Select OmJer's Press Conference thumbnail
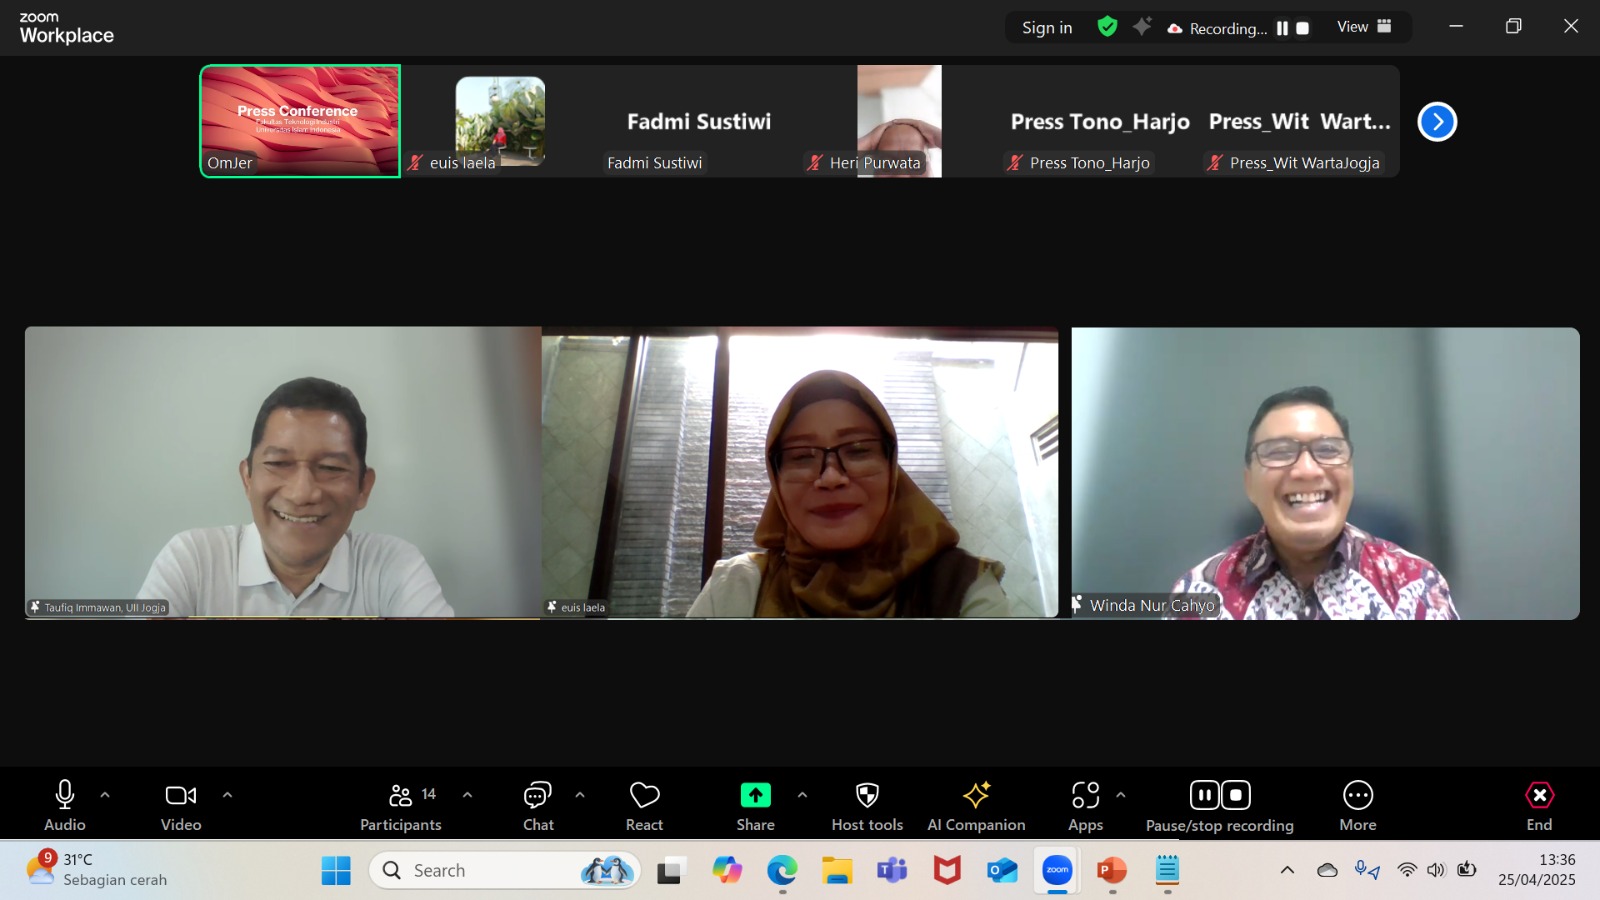This screenshot has height=900, width=1600. click(300, 121)
